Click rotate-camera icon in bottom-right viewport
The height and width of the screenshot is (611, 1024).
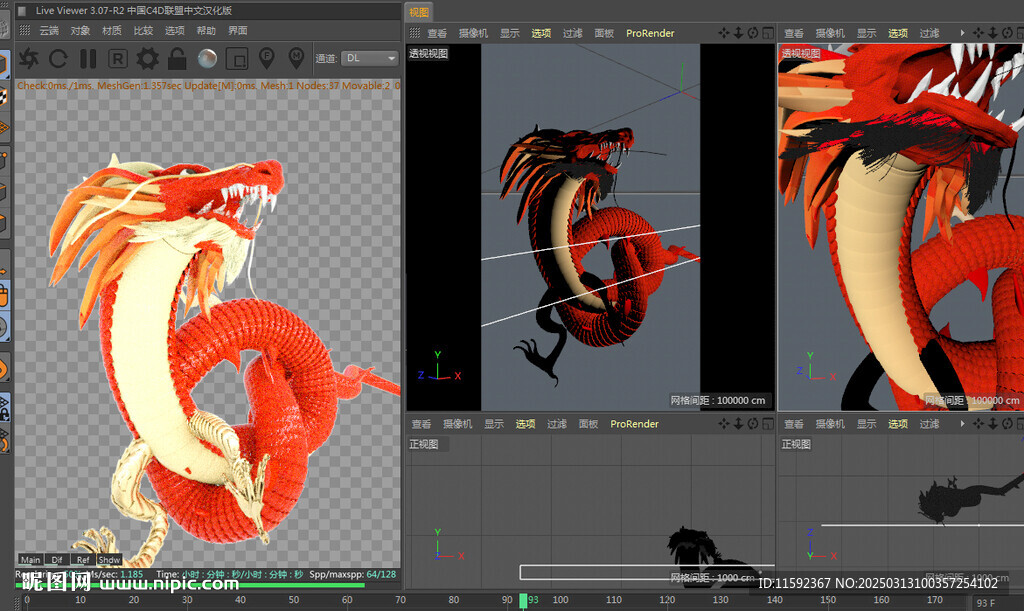pyautogui.click(x=1007, y=424)
